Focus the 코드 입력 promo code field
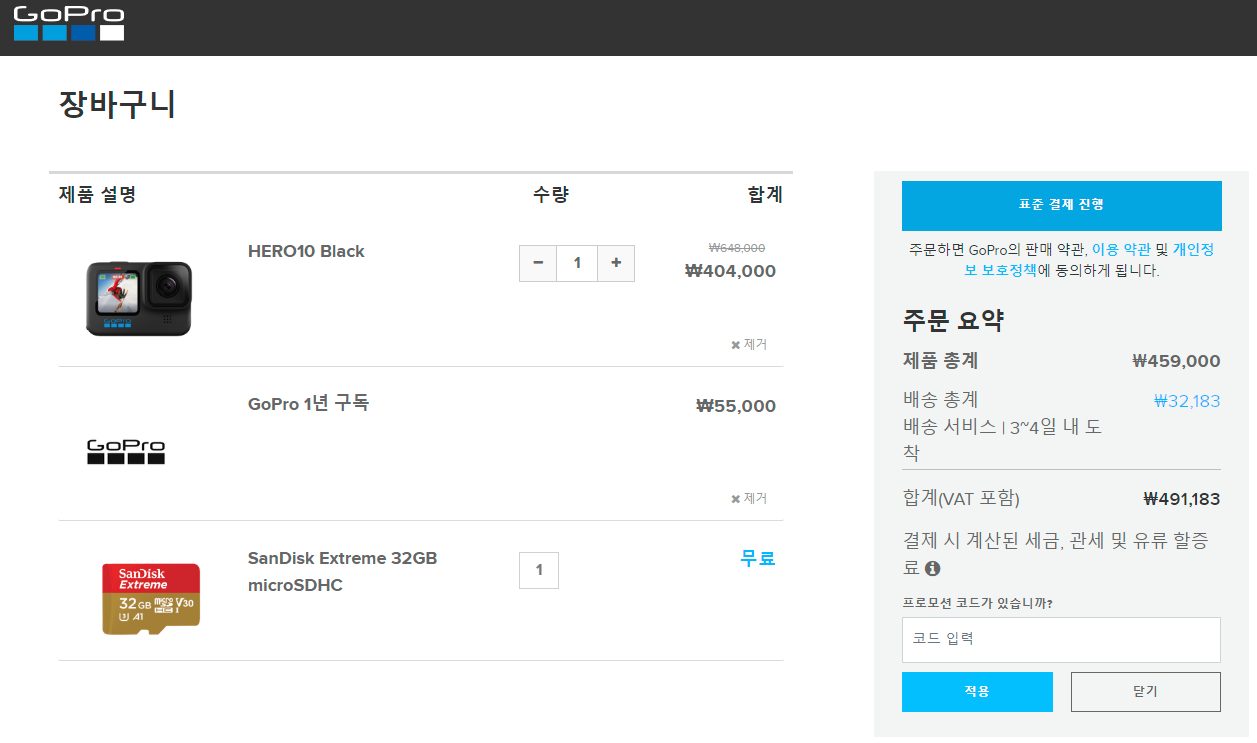 (1061, 640)
